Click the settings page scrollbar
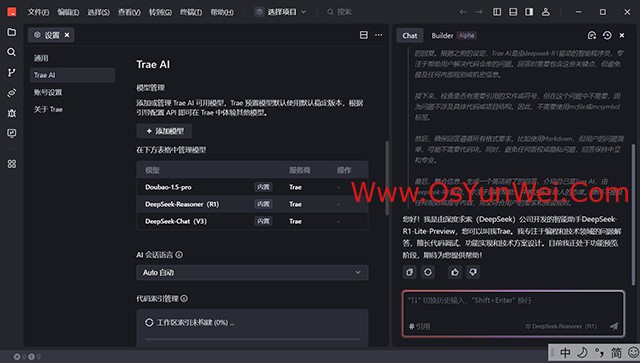640x363 pixels. [x=387, y=178]
